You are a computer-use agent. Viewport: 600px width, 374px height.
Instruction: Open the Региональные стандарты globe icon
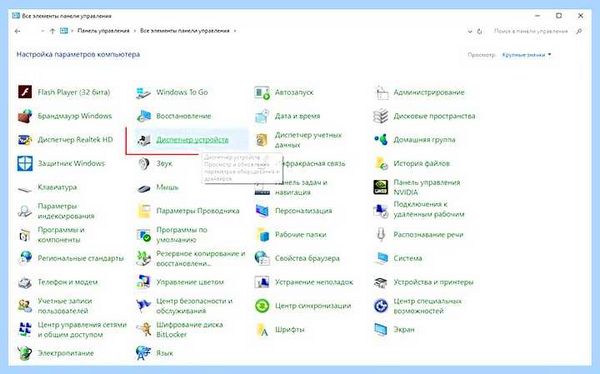tap(25, 258)
